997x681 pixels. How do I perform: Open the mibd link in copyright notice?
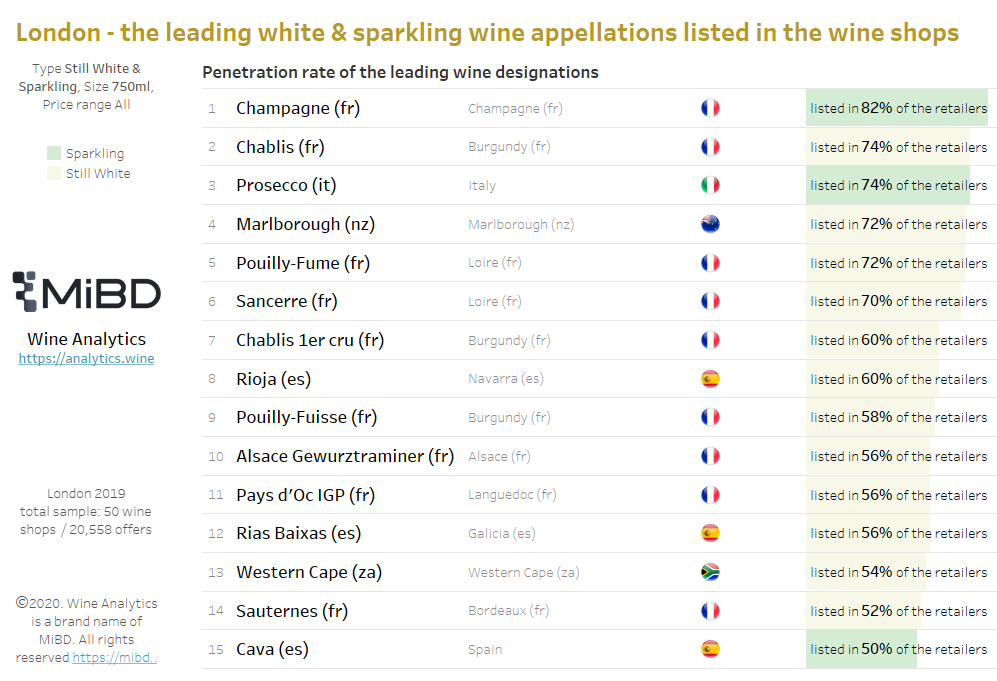pos(114,657)
